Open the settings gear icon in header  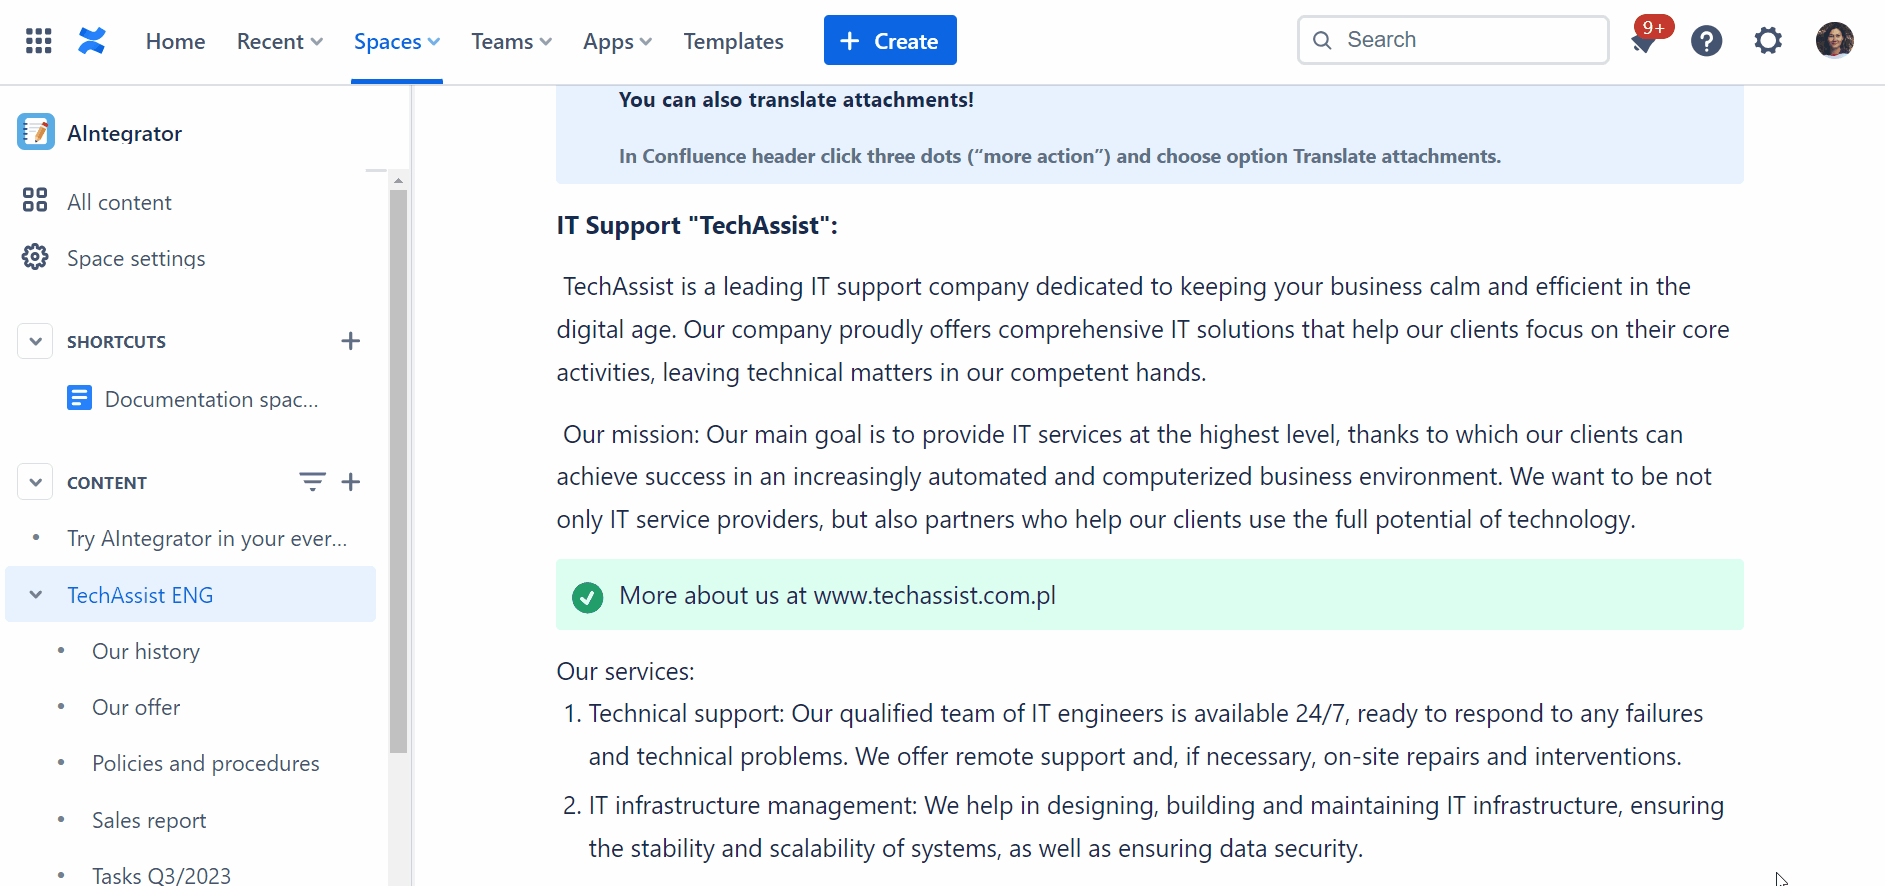(x=1768, y=41)
